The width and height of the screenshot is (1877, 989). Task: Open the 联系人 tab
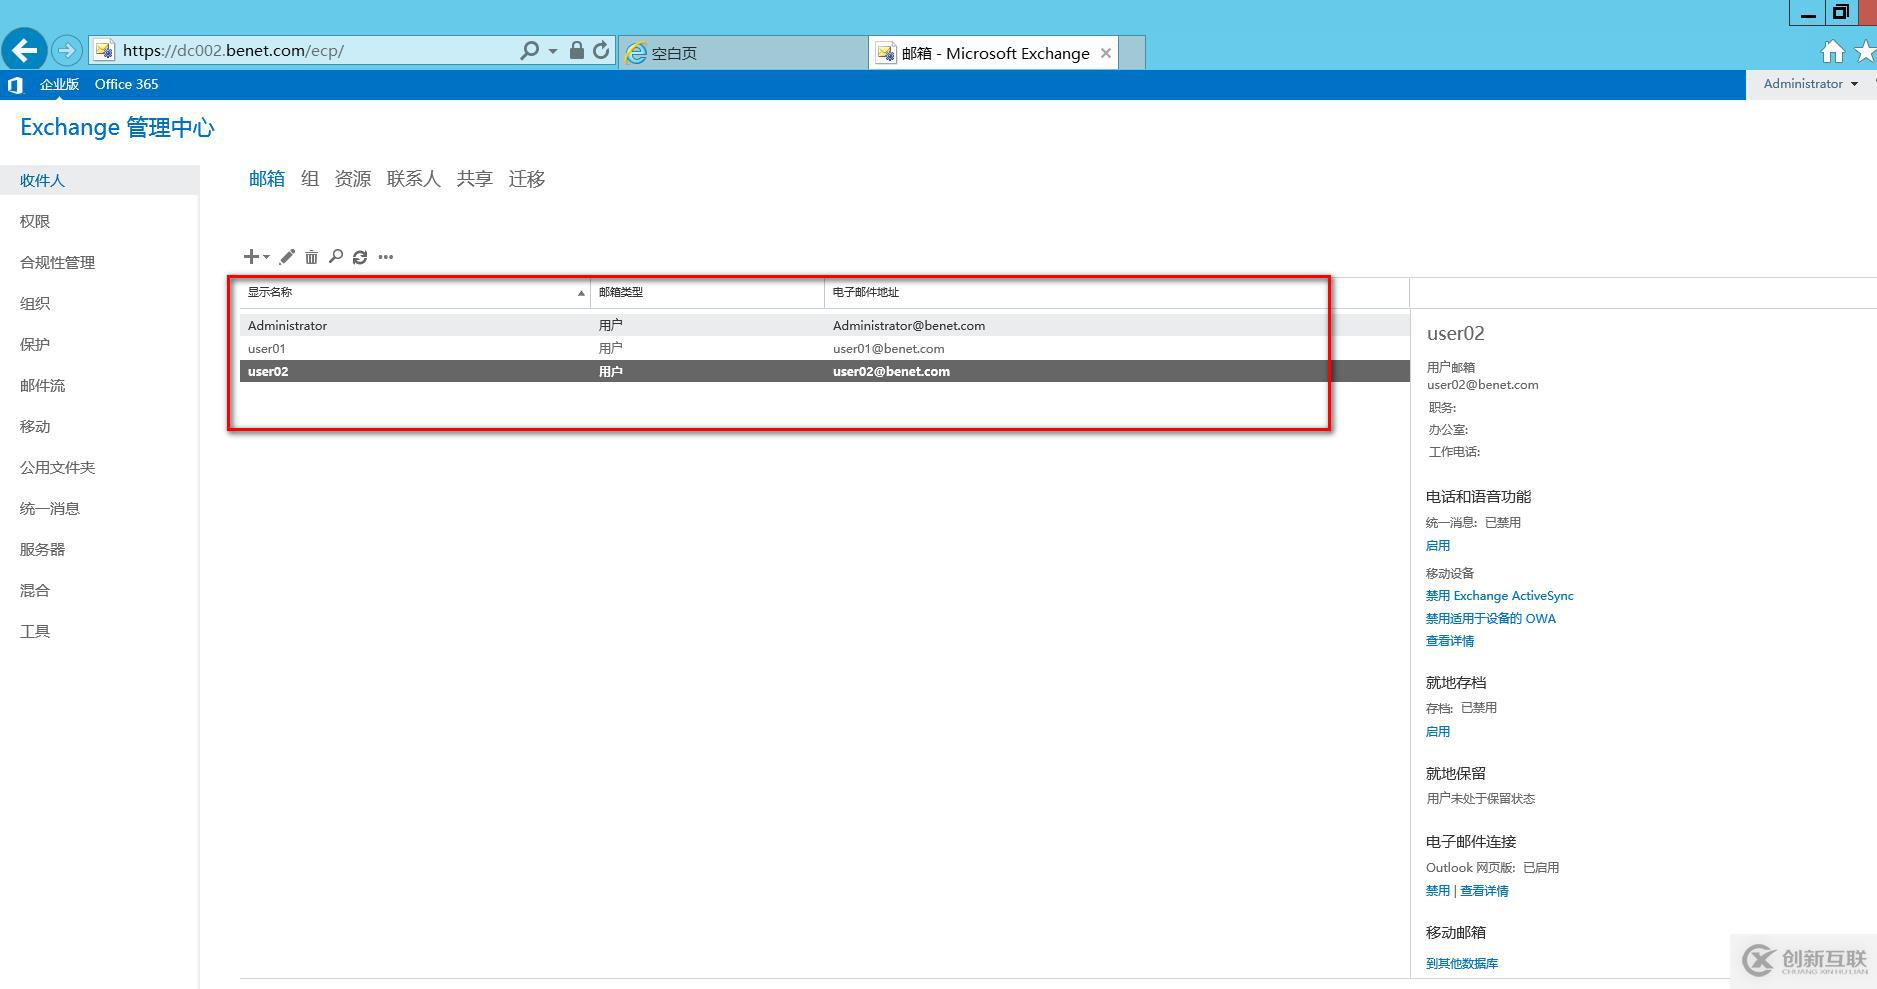pos(414,179)
